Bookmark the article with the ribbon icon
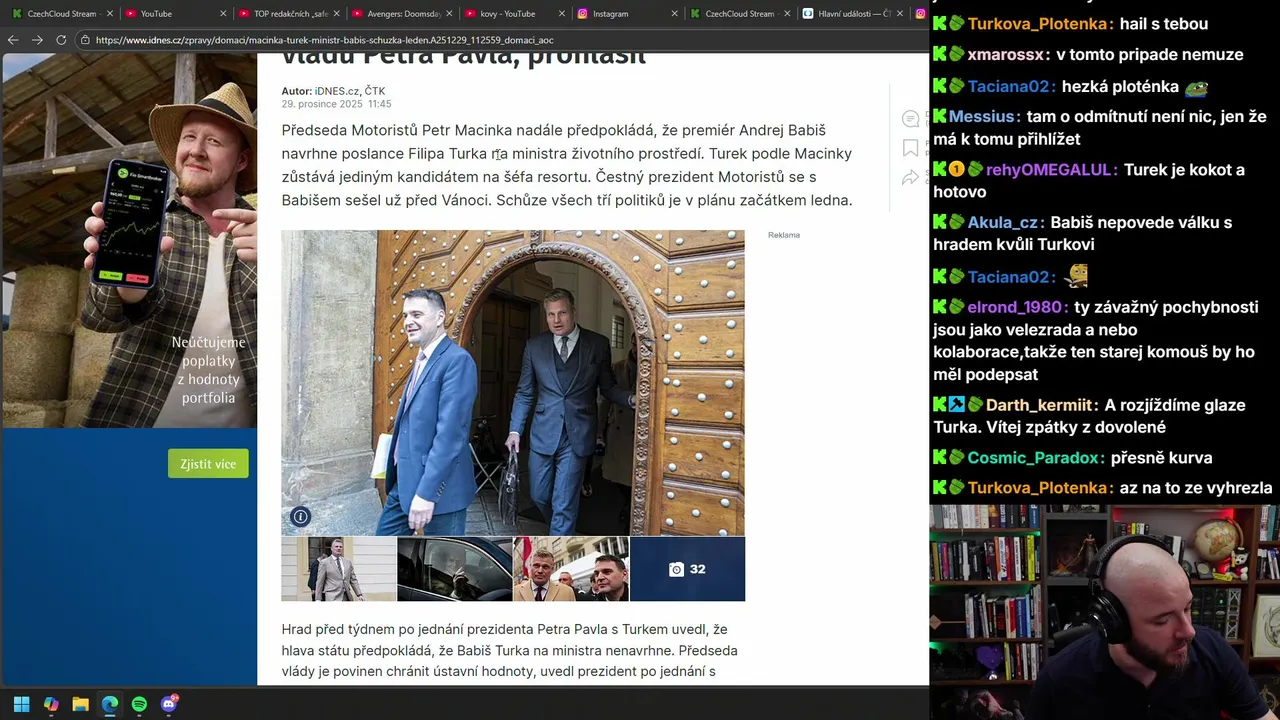Viewport: 1280px width, 720px height. [x=910, y=148]
